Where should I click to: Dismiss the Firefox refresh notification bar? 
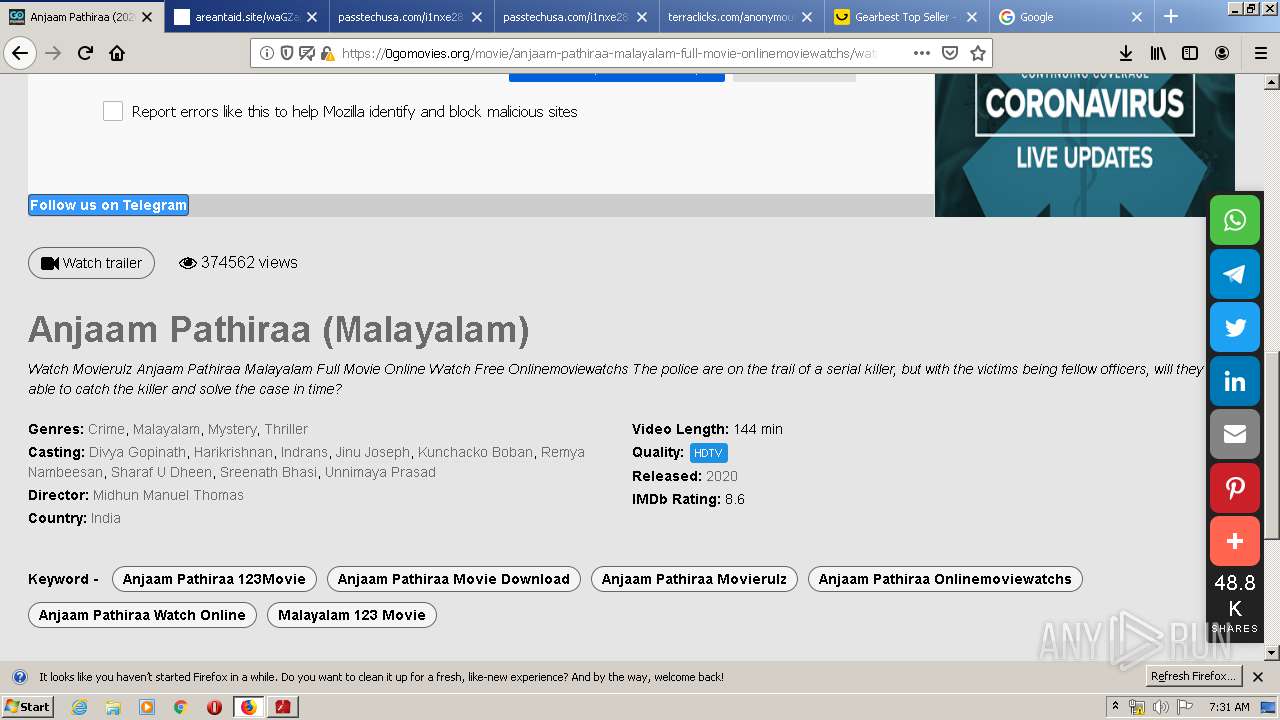[1258, 677]
